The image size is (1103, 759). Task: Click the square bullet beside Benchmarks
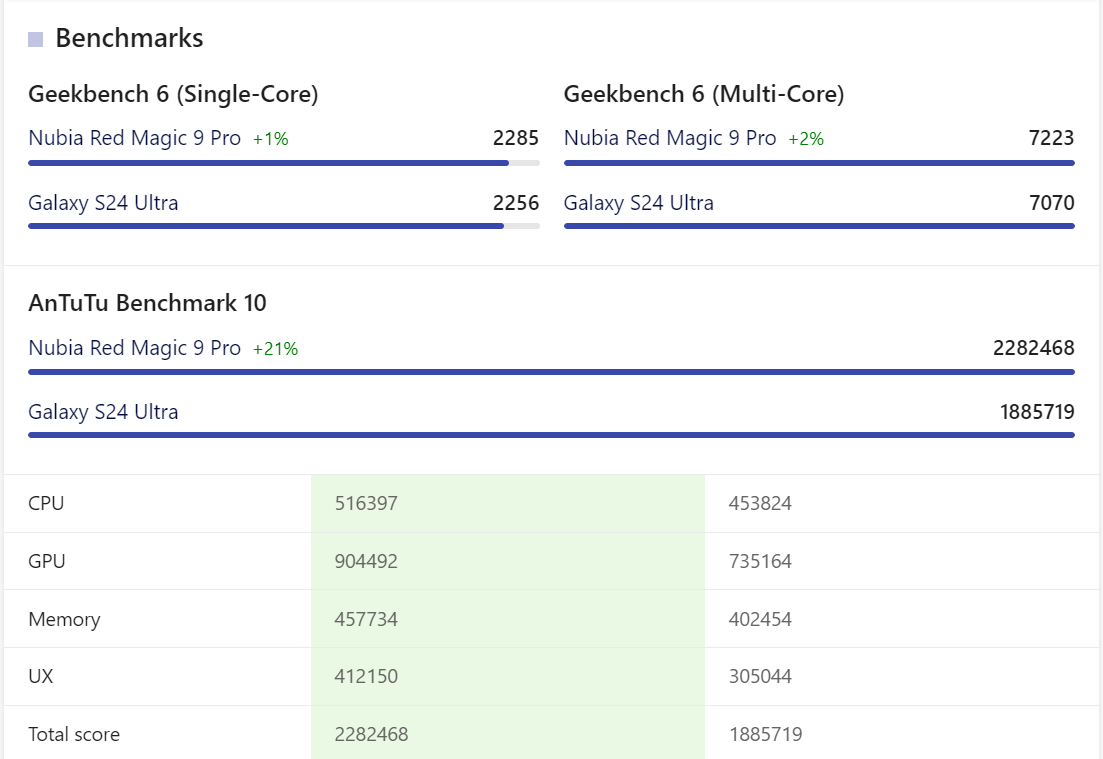click(x=35, y=39)
